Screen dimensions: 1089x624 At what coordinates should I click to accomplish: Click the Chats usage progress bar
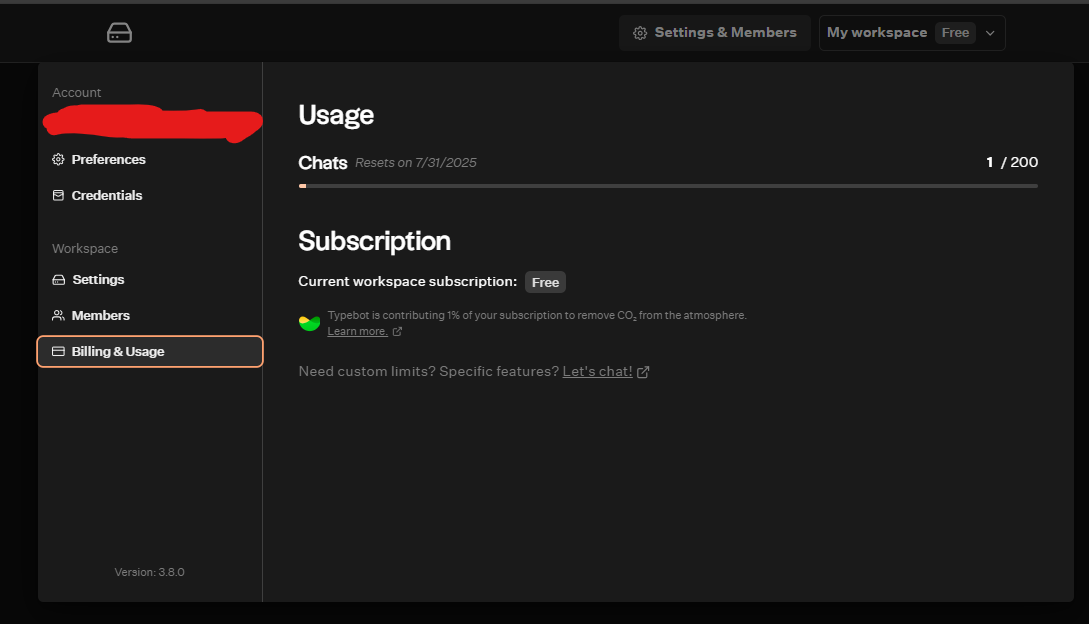pyautogui.click(x=668, y=186)
